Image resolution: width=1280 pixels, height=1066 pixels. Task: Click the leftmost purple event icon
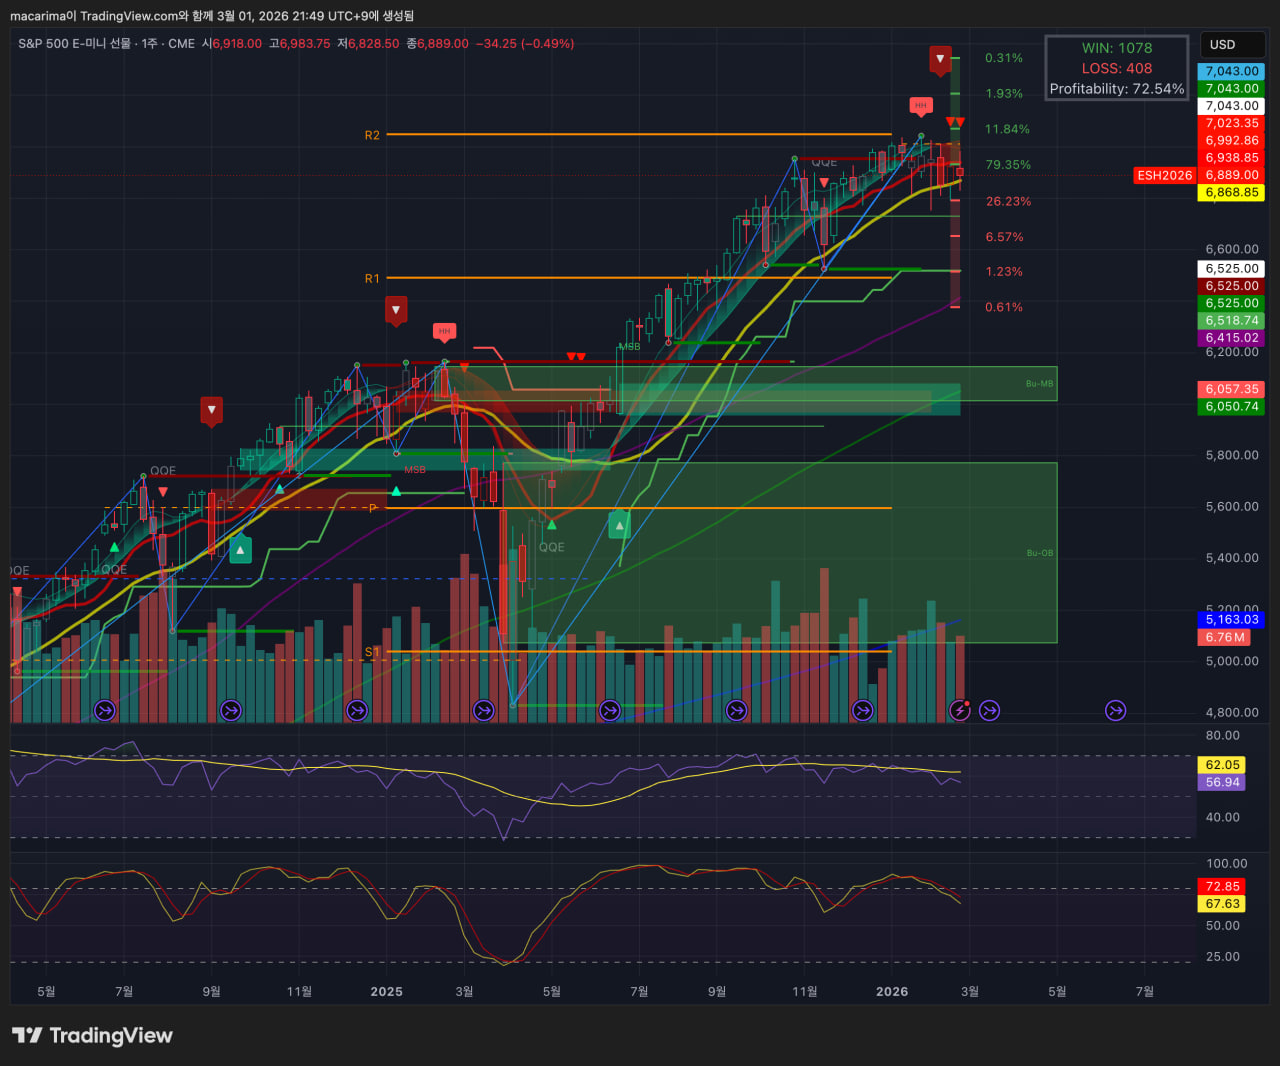click(104, 711)
